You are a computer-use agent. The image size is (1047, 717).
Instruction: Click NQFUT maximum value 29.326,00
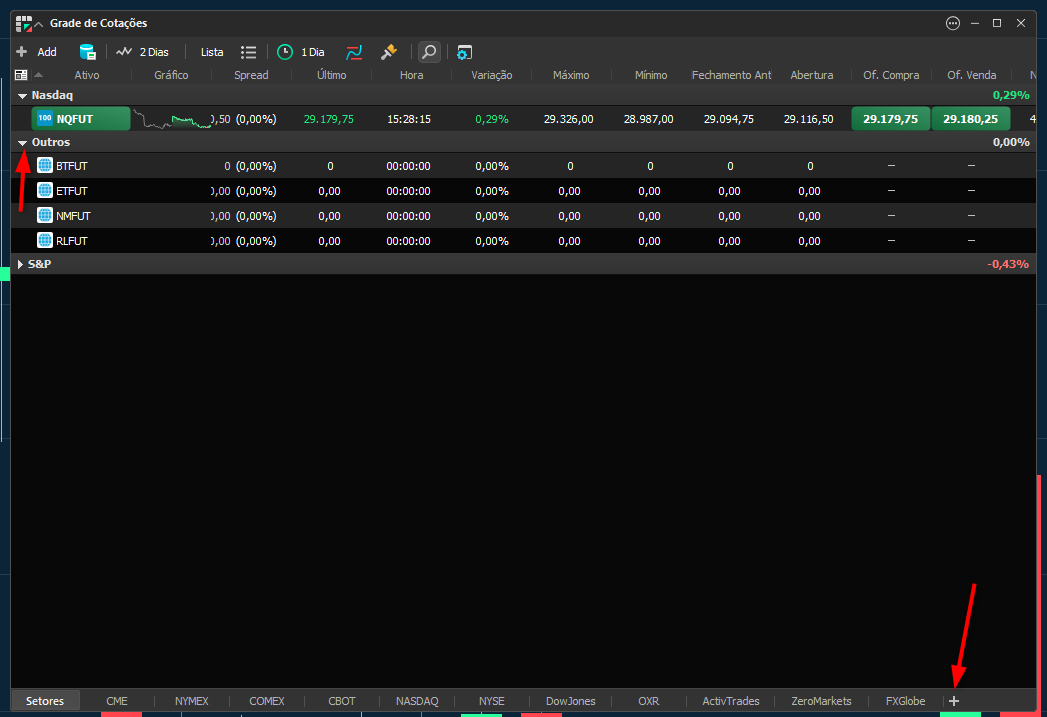pos(568,120)
